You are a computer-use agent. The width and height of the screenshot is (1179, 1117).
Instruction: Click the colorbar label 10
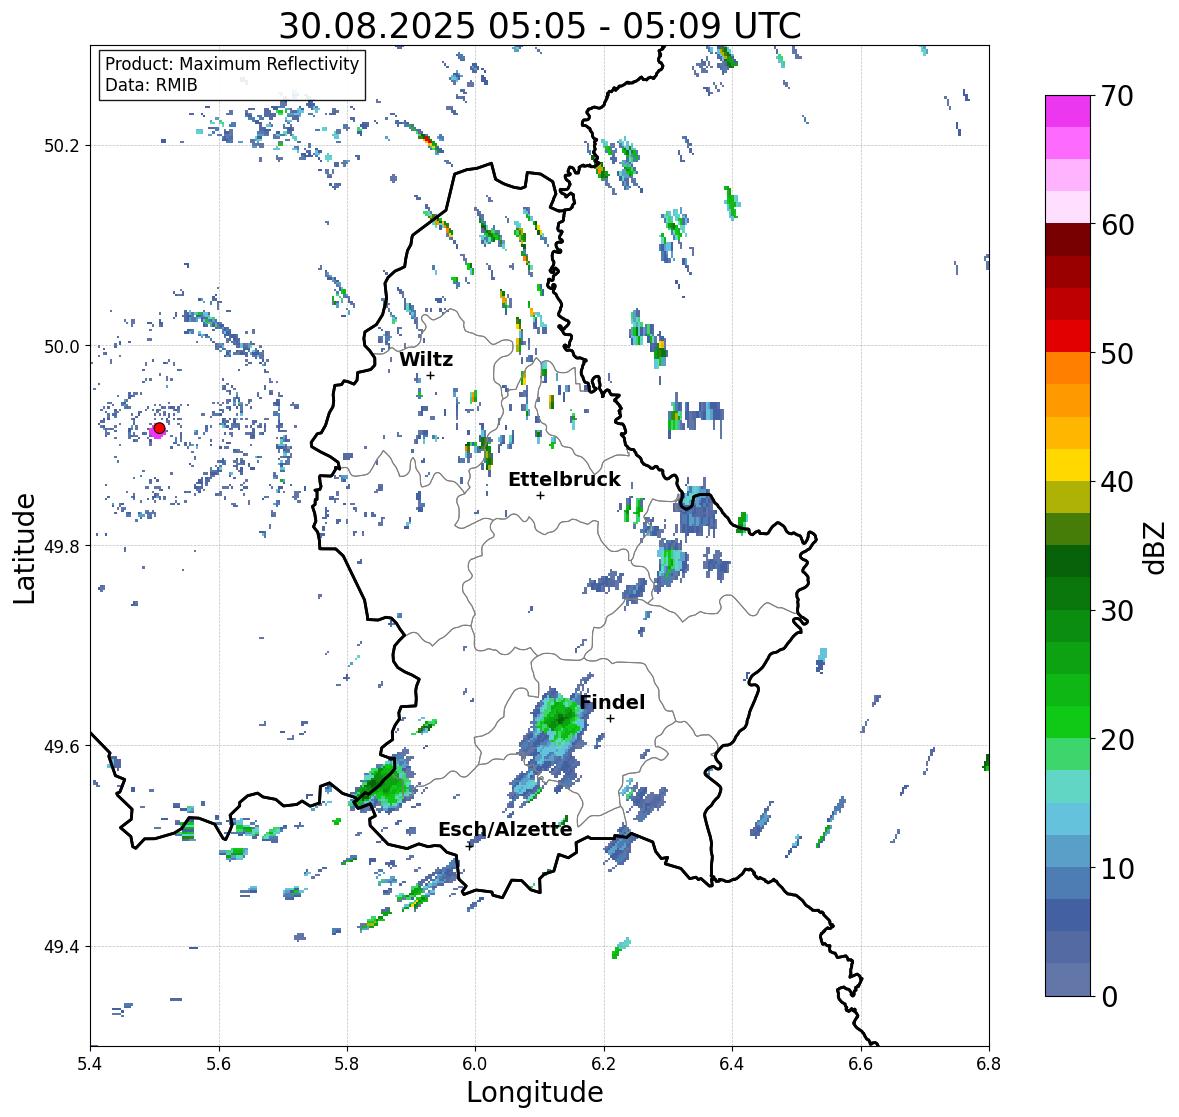click(x=1117, y=868)
